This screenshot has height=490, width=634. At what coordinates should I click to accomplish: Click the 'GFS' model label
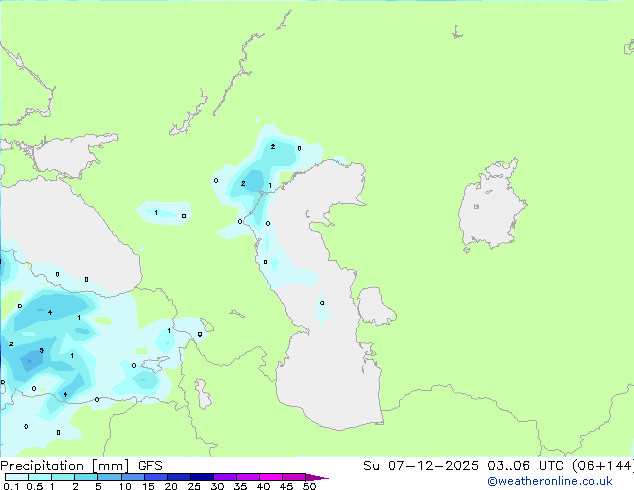(150, 466)
